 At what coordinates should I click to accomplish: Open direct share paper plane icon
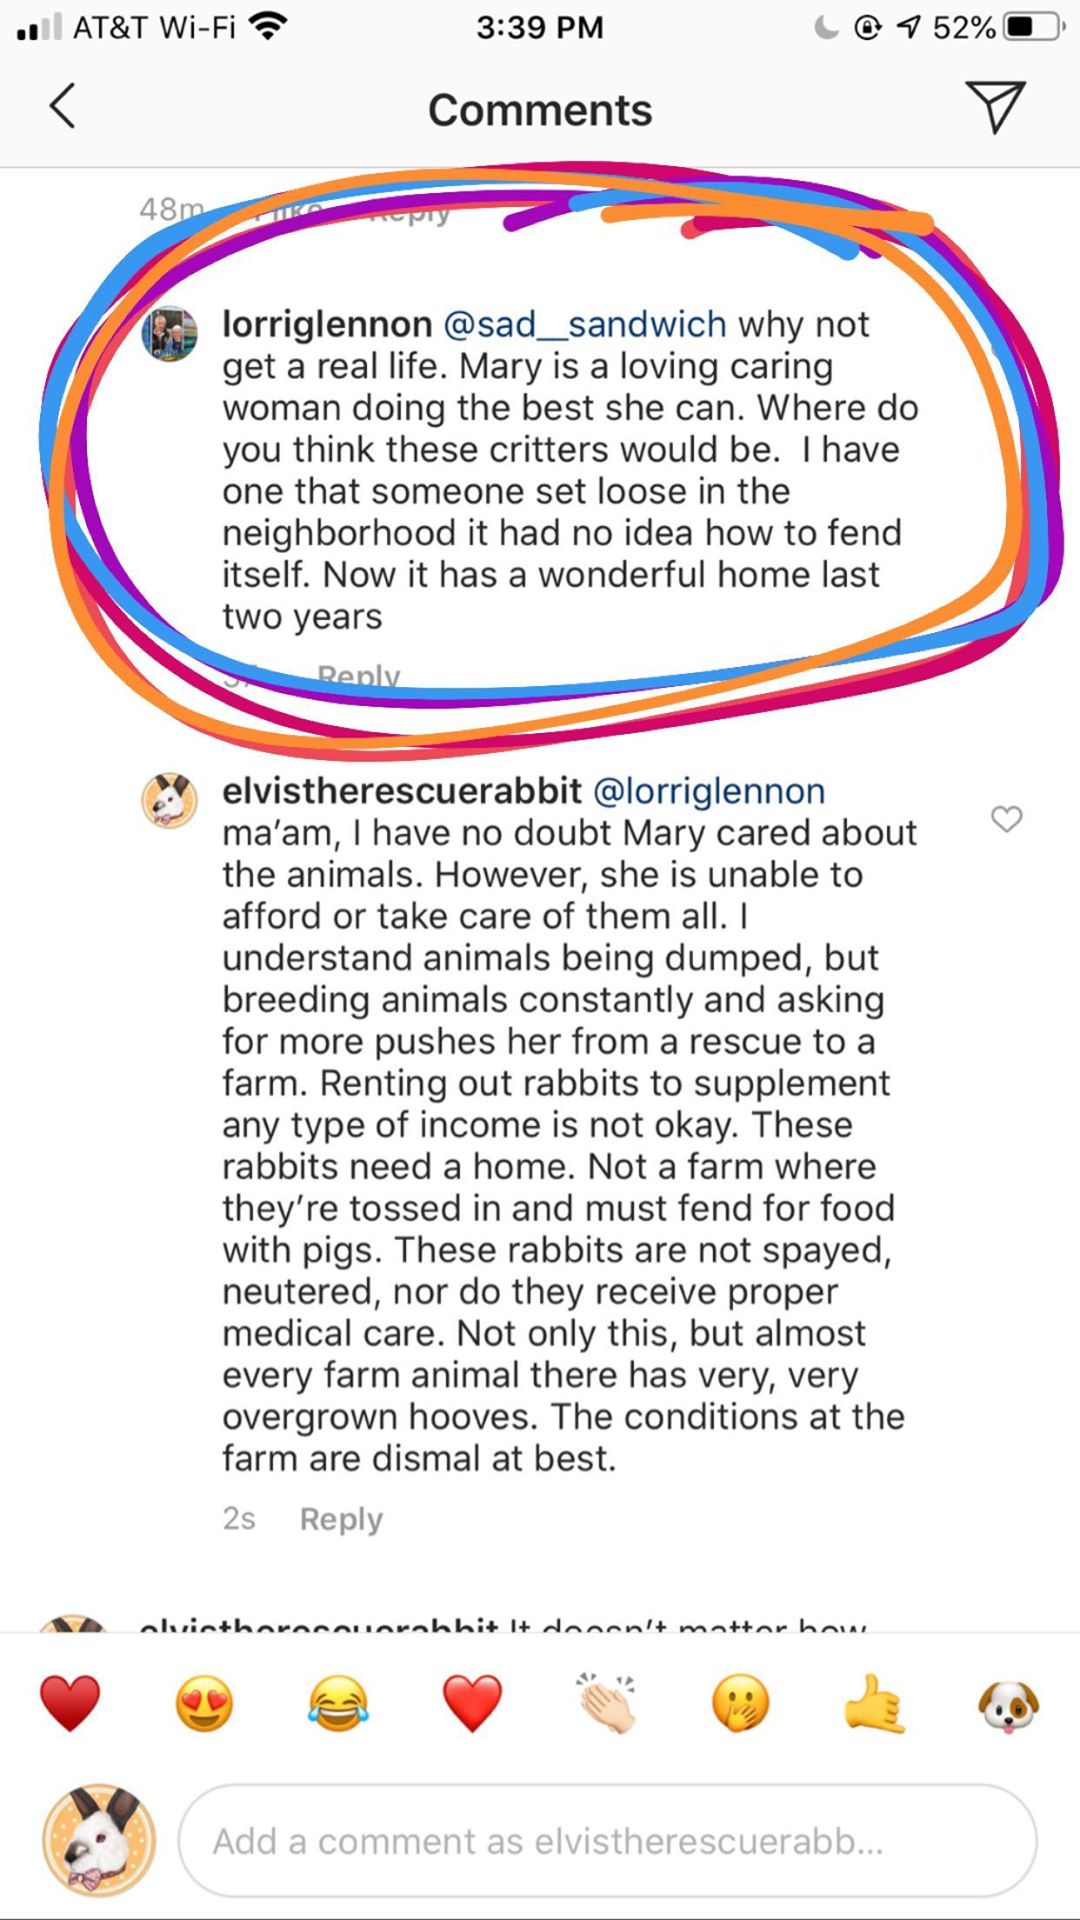pyautogui.click(x=994, y=107)
